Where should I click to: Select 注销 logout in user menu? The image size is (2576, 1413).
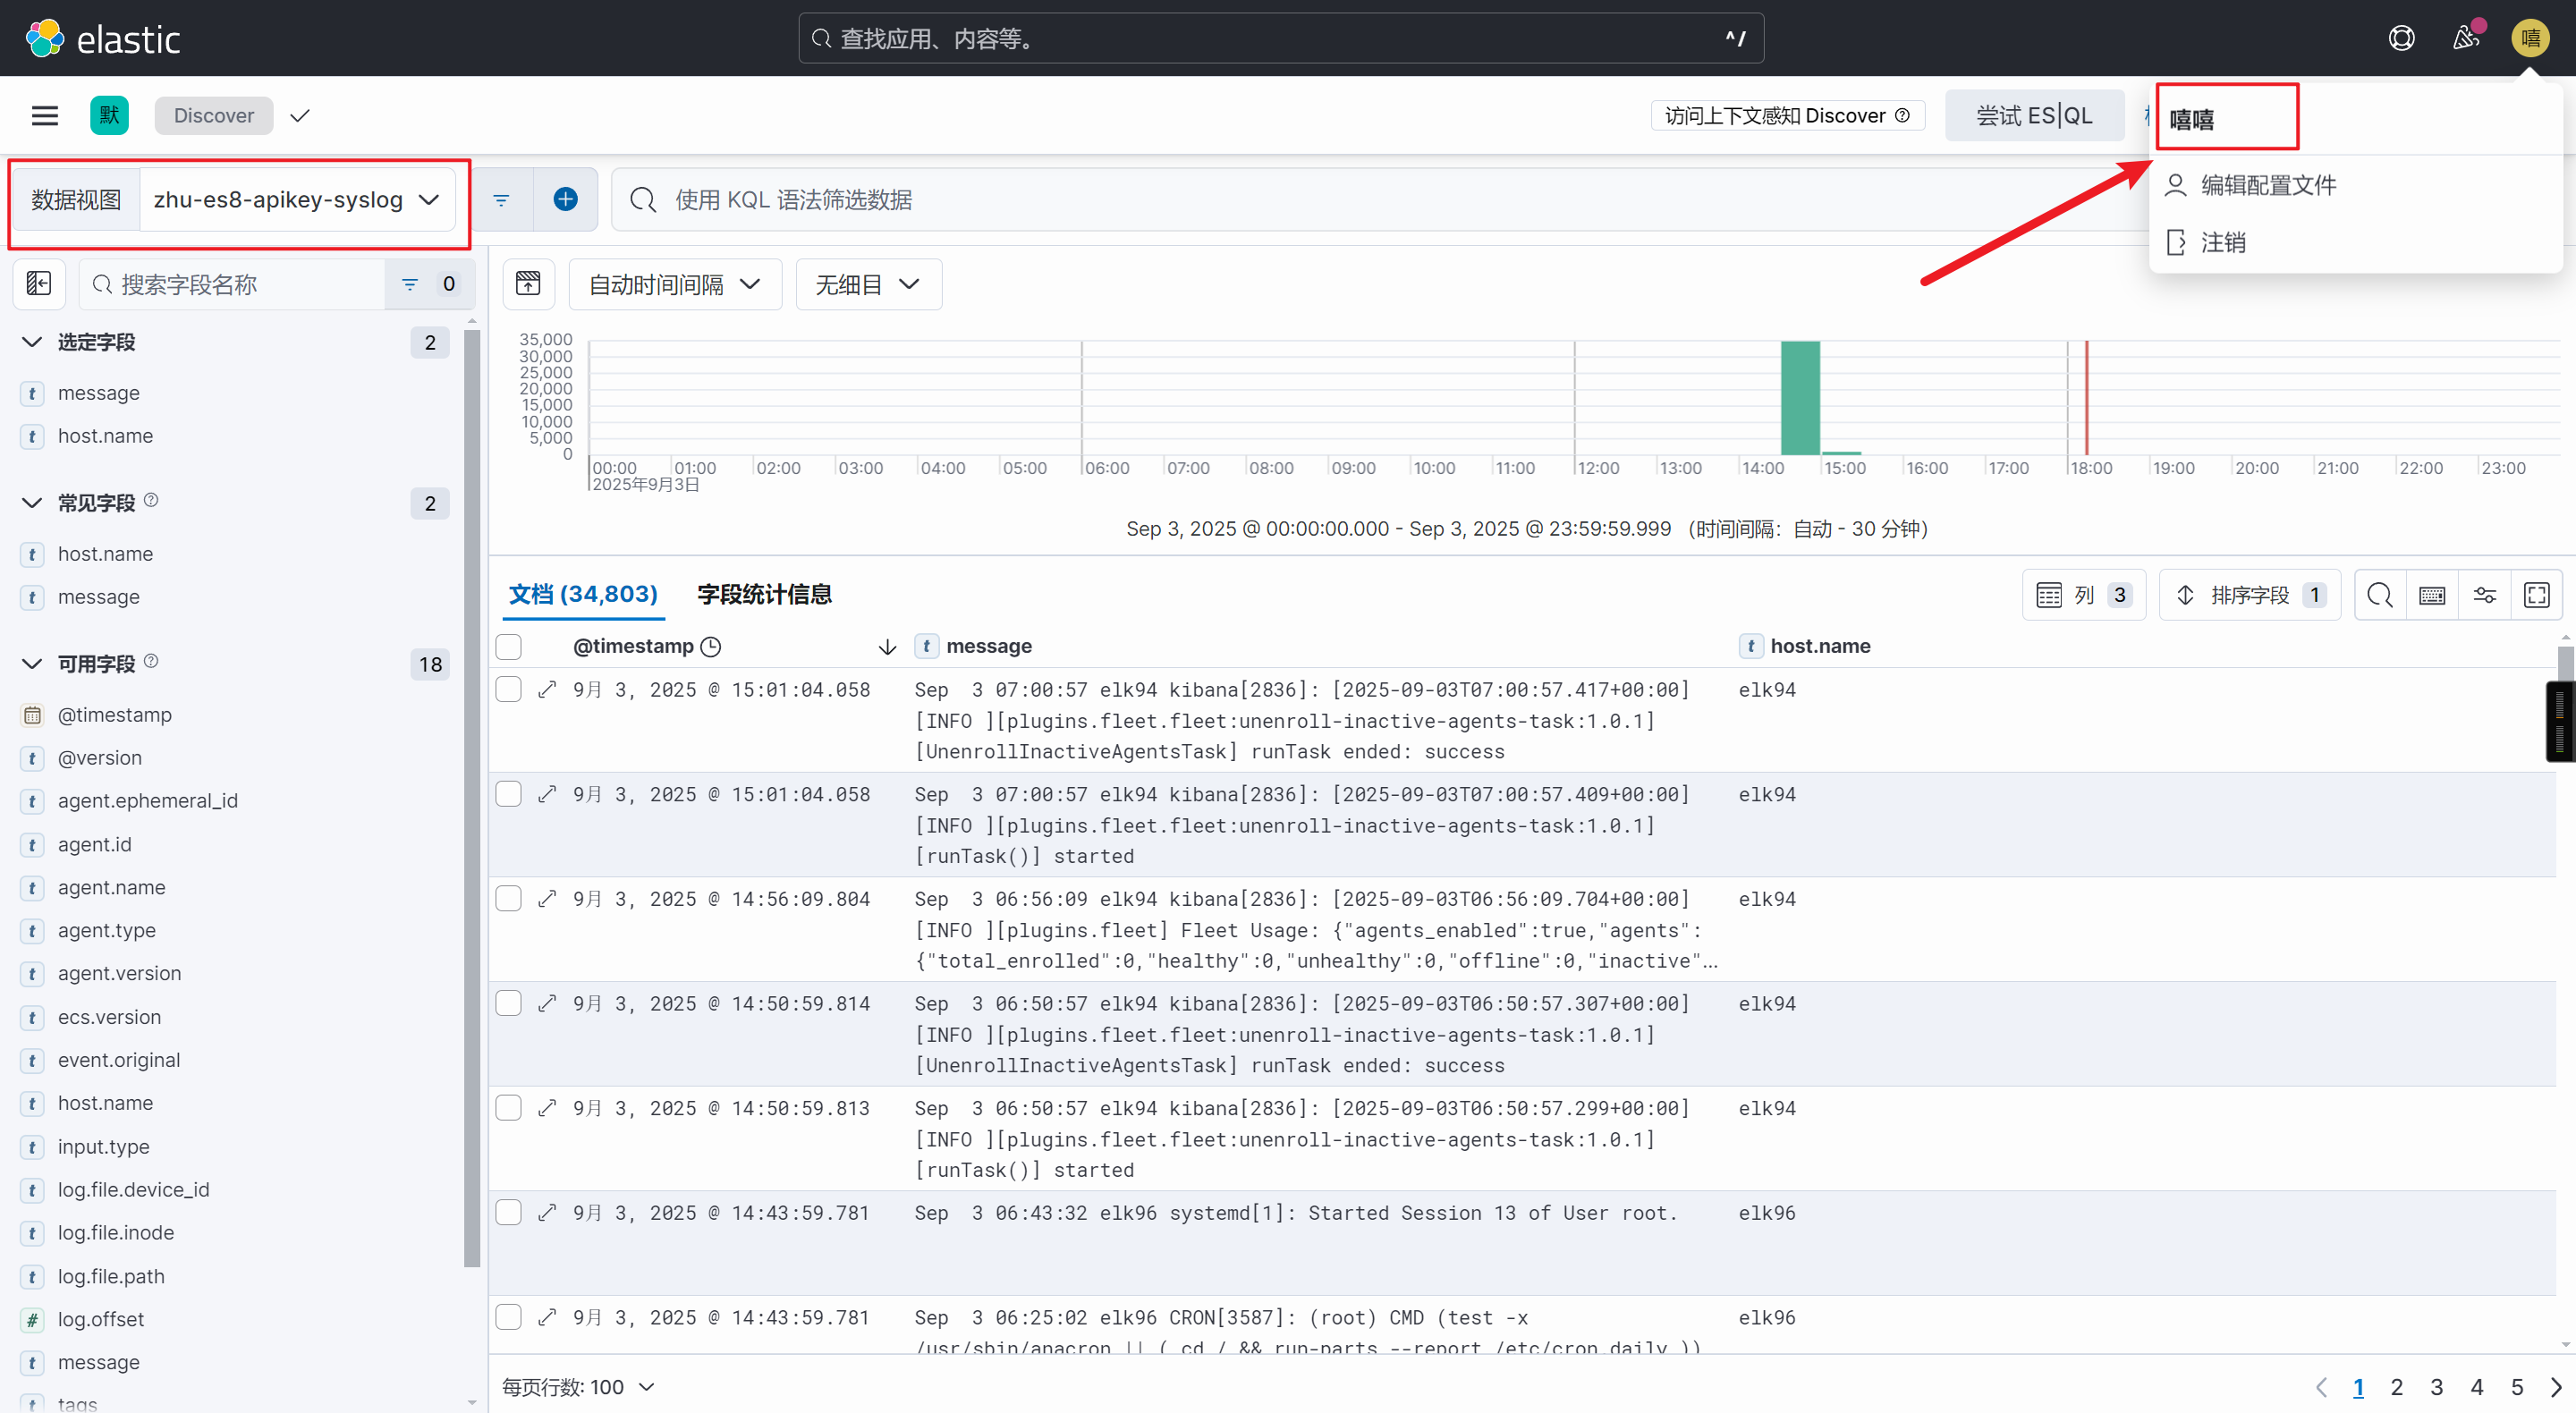tap(2222, 242)
